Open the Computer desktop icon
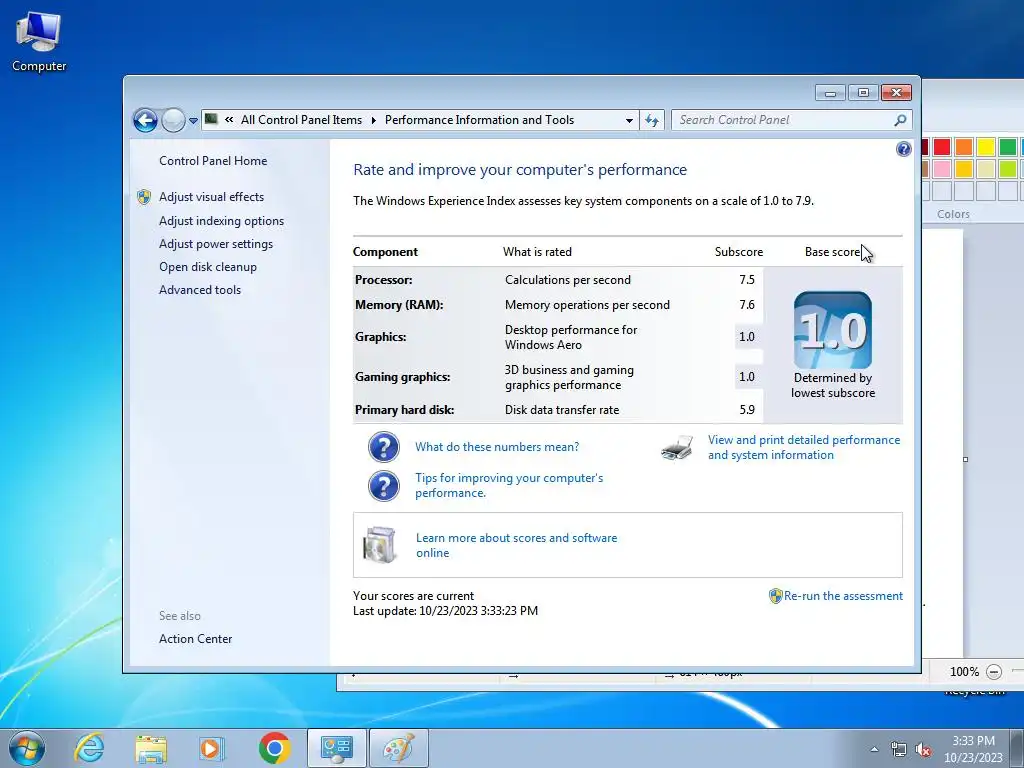 click(x=39, y=40)
